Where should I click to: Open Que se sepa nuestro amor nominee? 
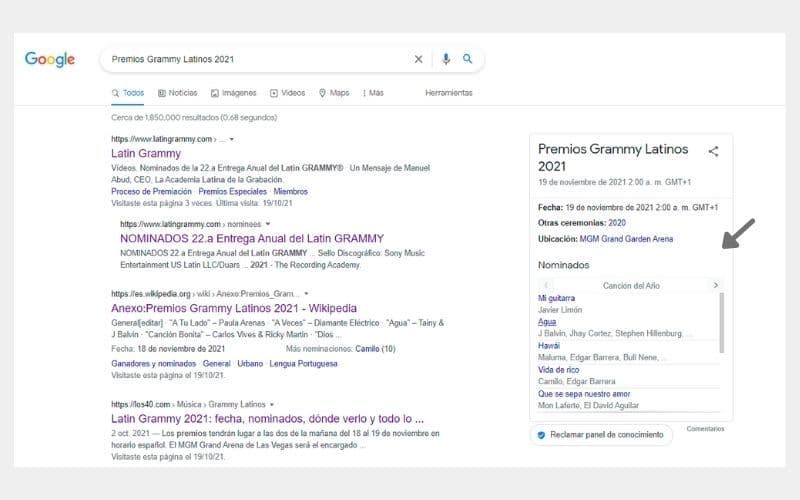click(584, 394)
